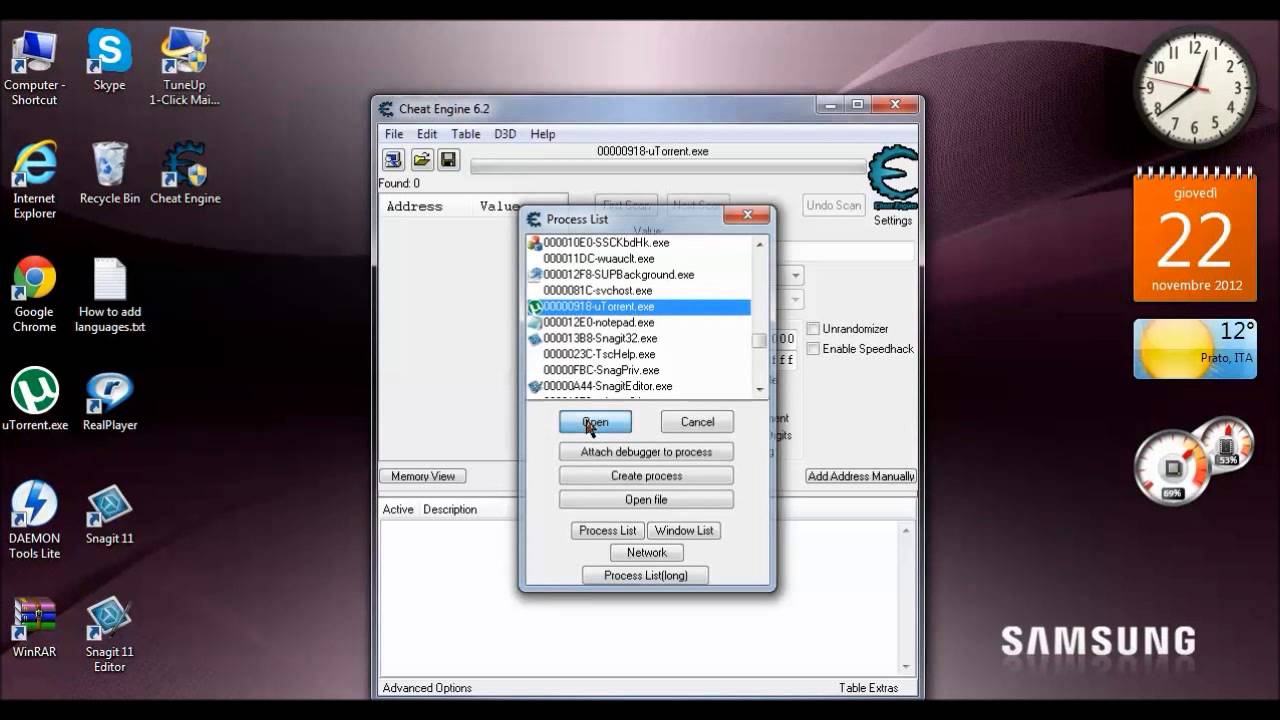This screenshot has height=720, width=1280.
Task: Switch to Process List view button
Action: 607,531
